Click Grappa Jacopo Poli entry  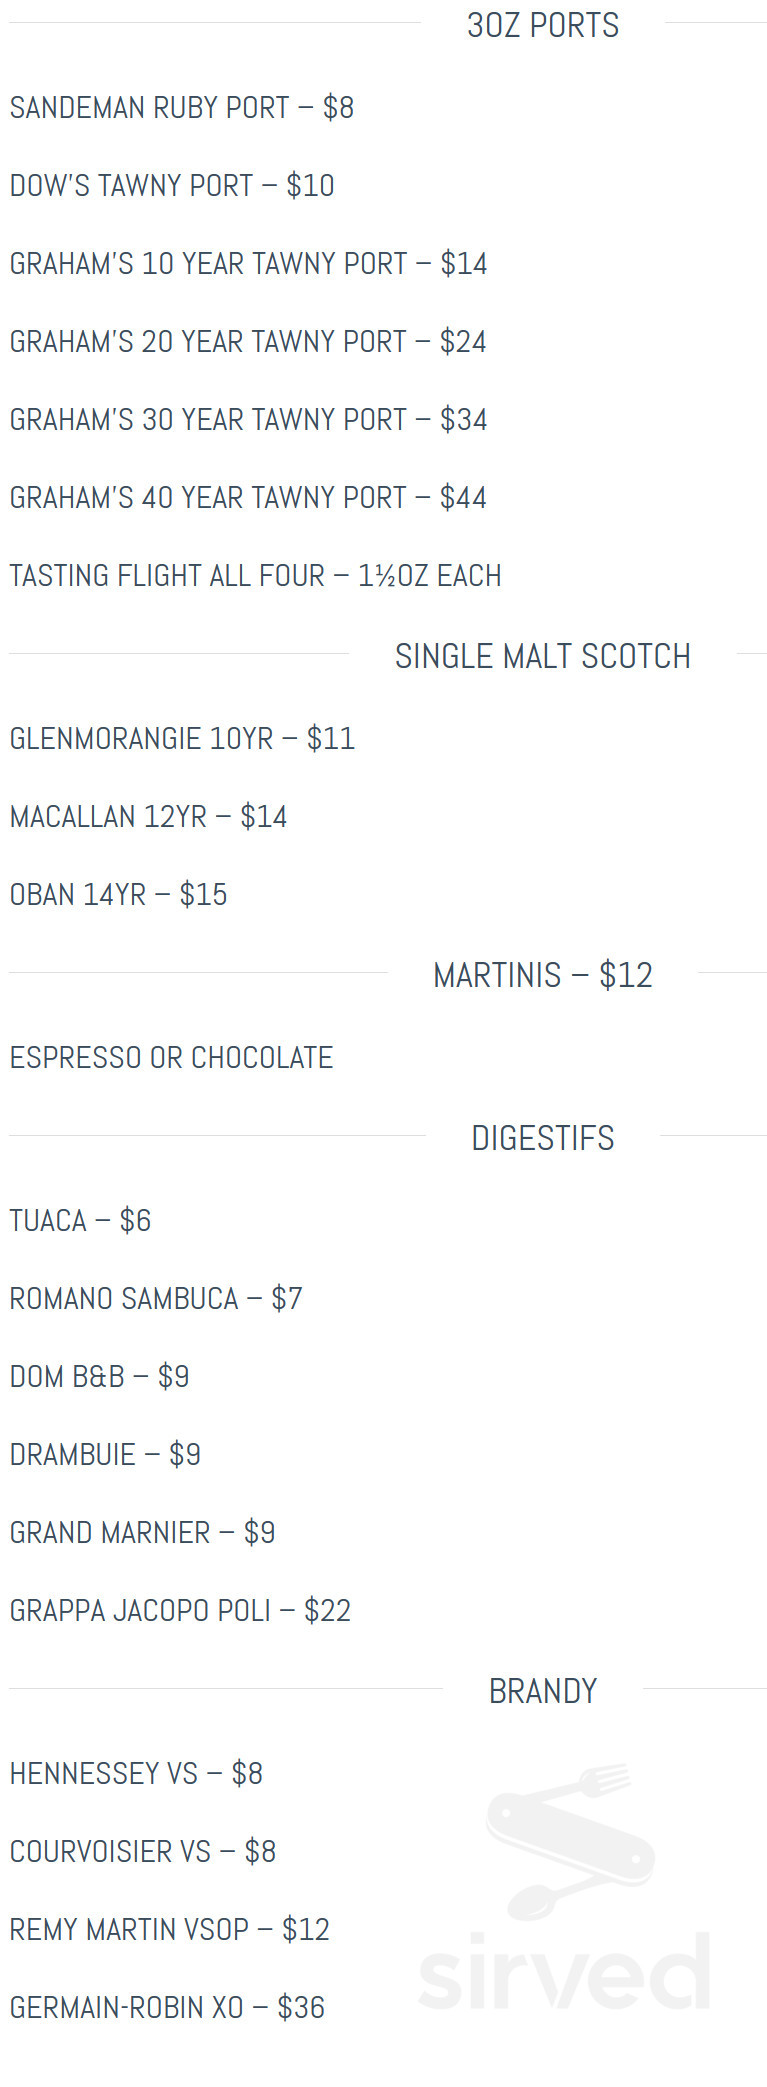pos(180,1611)
